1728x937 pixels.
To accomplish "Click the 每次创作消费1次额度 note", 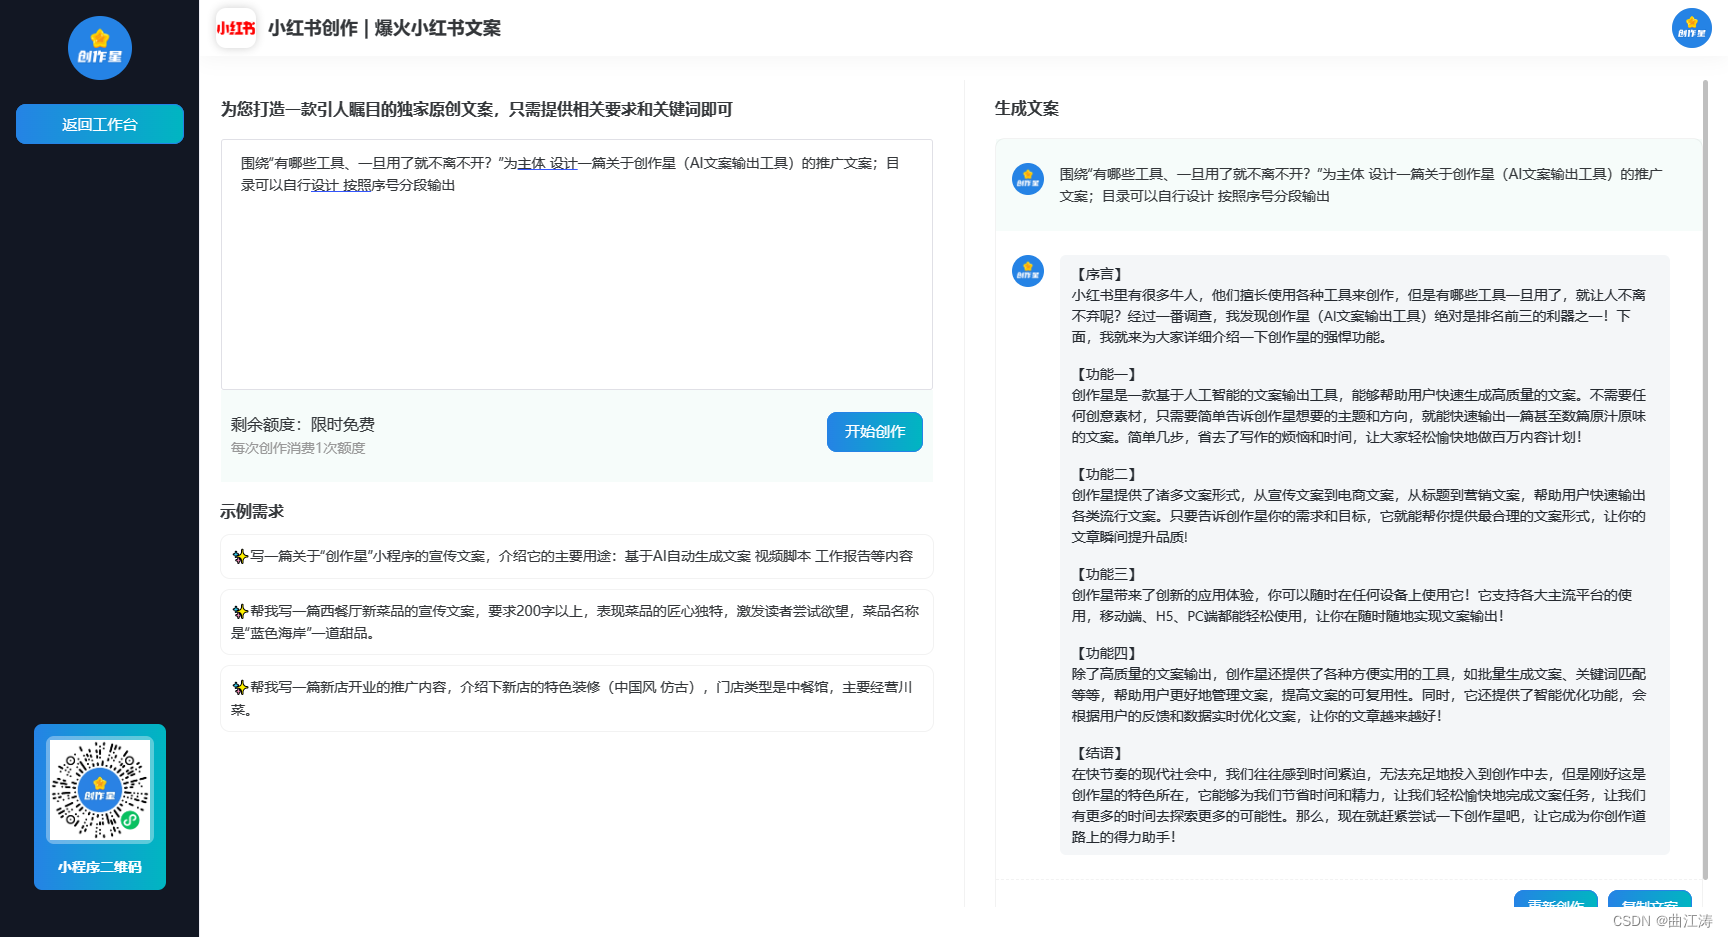I will click(x=298, y=448).
